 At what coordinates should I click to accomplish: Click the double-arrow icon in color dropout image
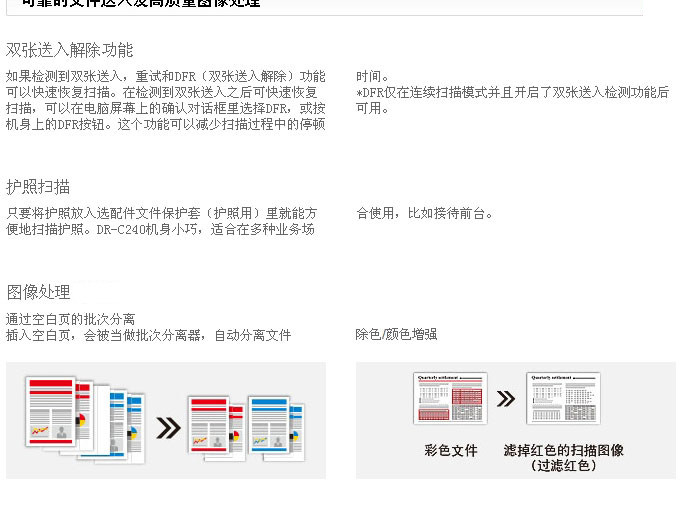(506, 399)
